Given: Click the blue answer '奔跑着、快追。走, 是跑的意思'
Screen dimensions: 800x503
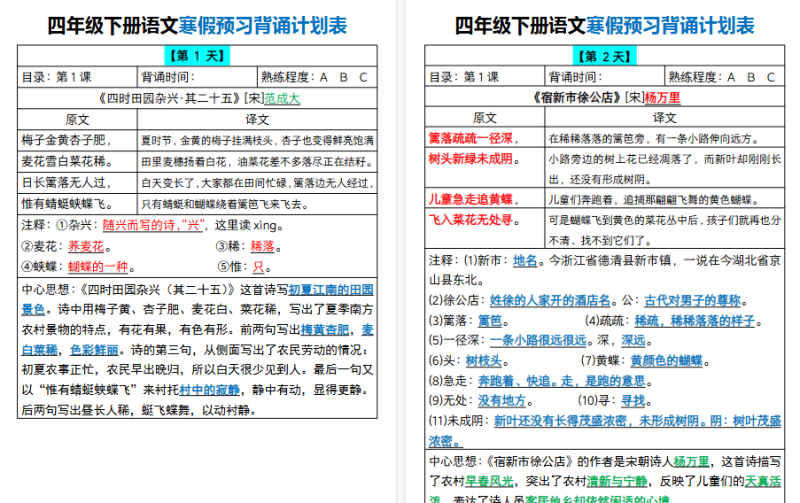Looking at the screenshot, I should (562, 381).
